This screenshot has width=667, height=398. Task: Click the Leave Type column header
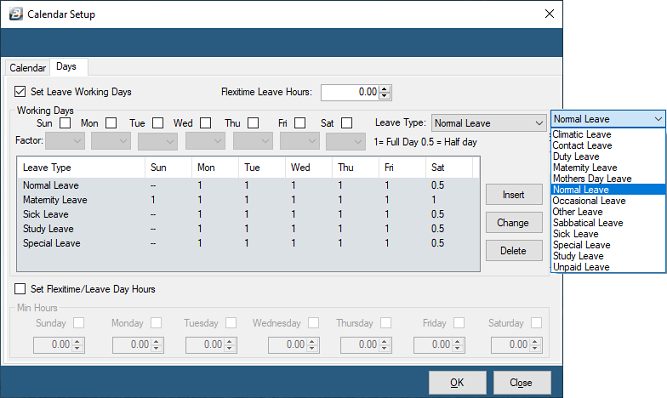tap(81, 168)
